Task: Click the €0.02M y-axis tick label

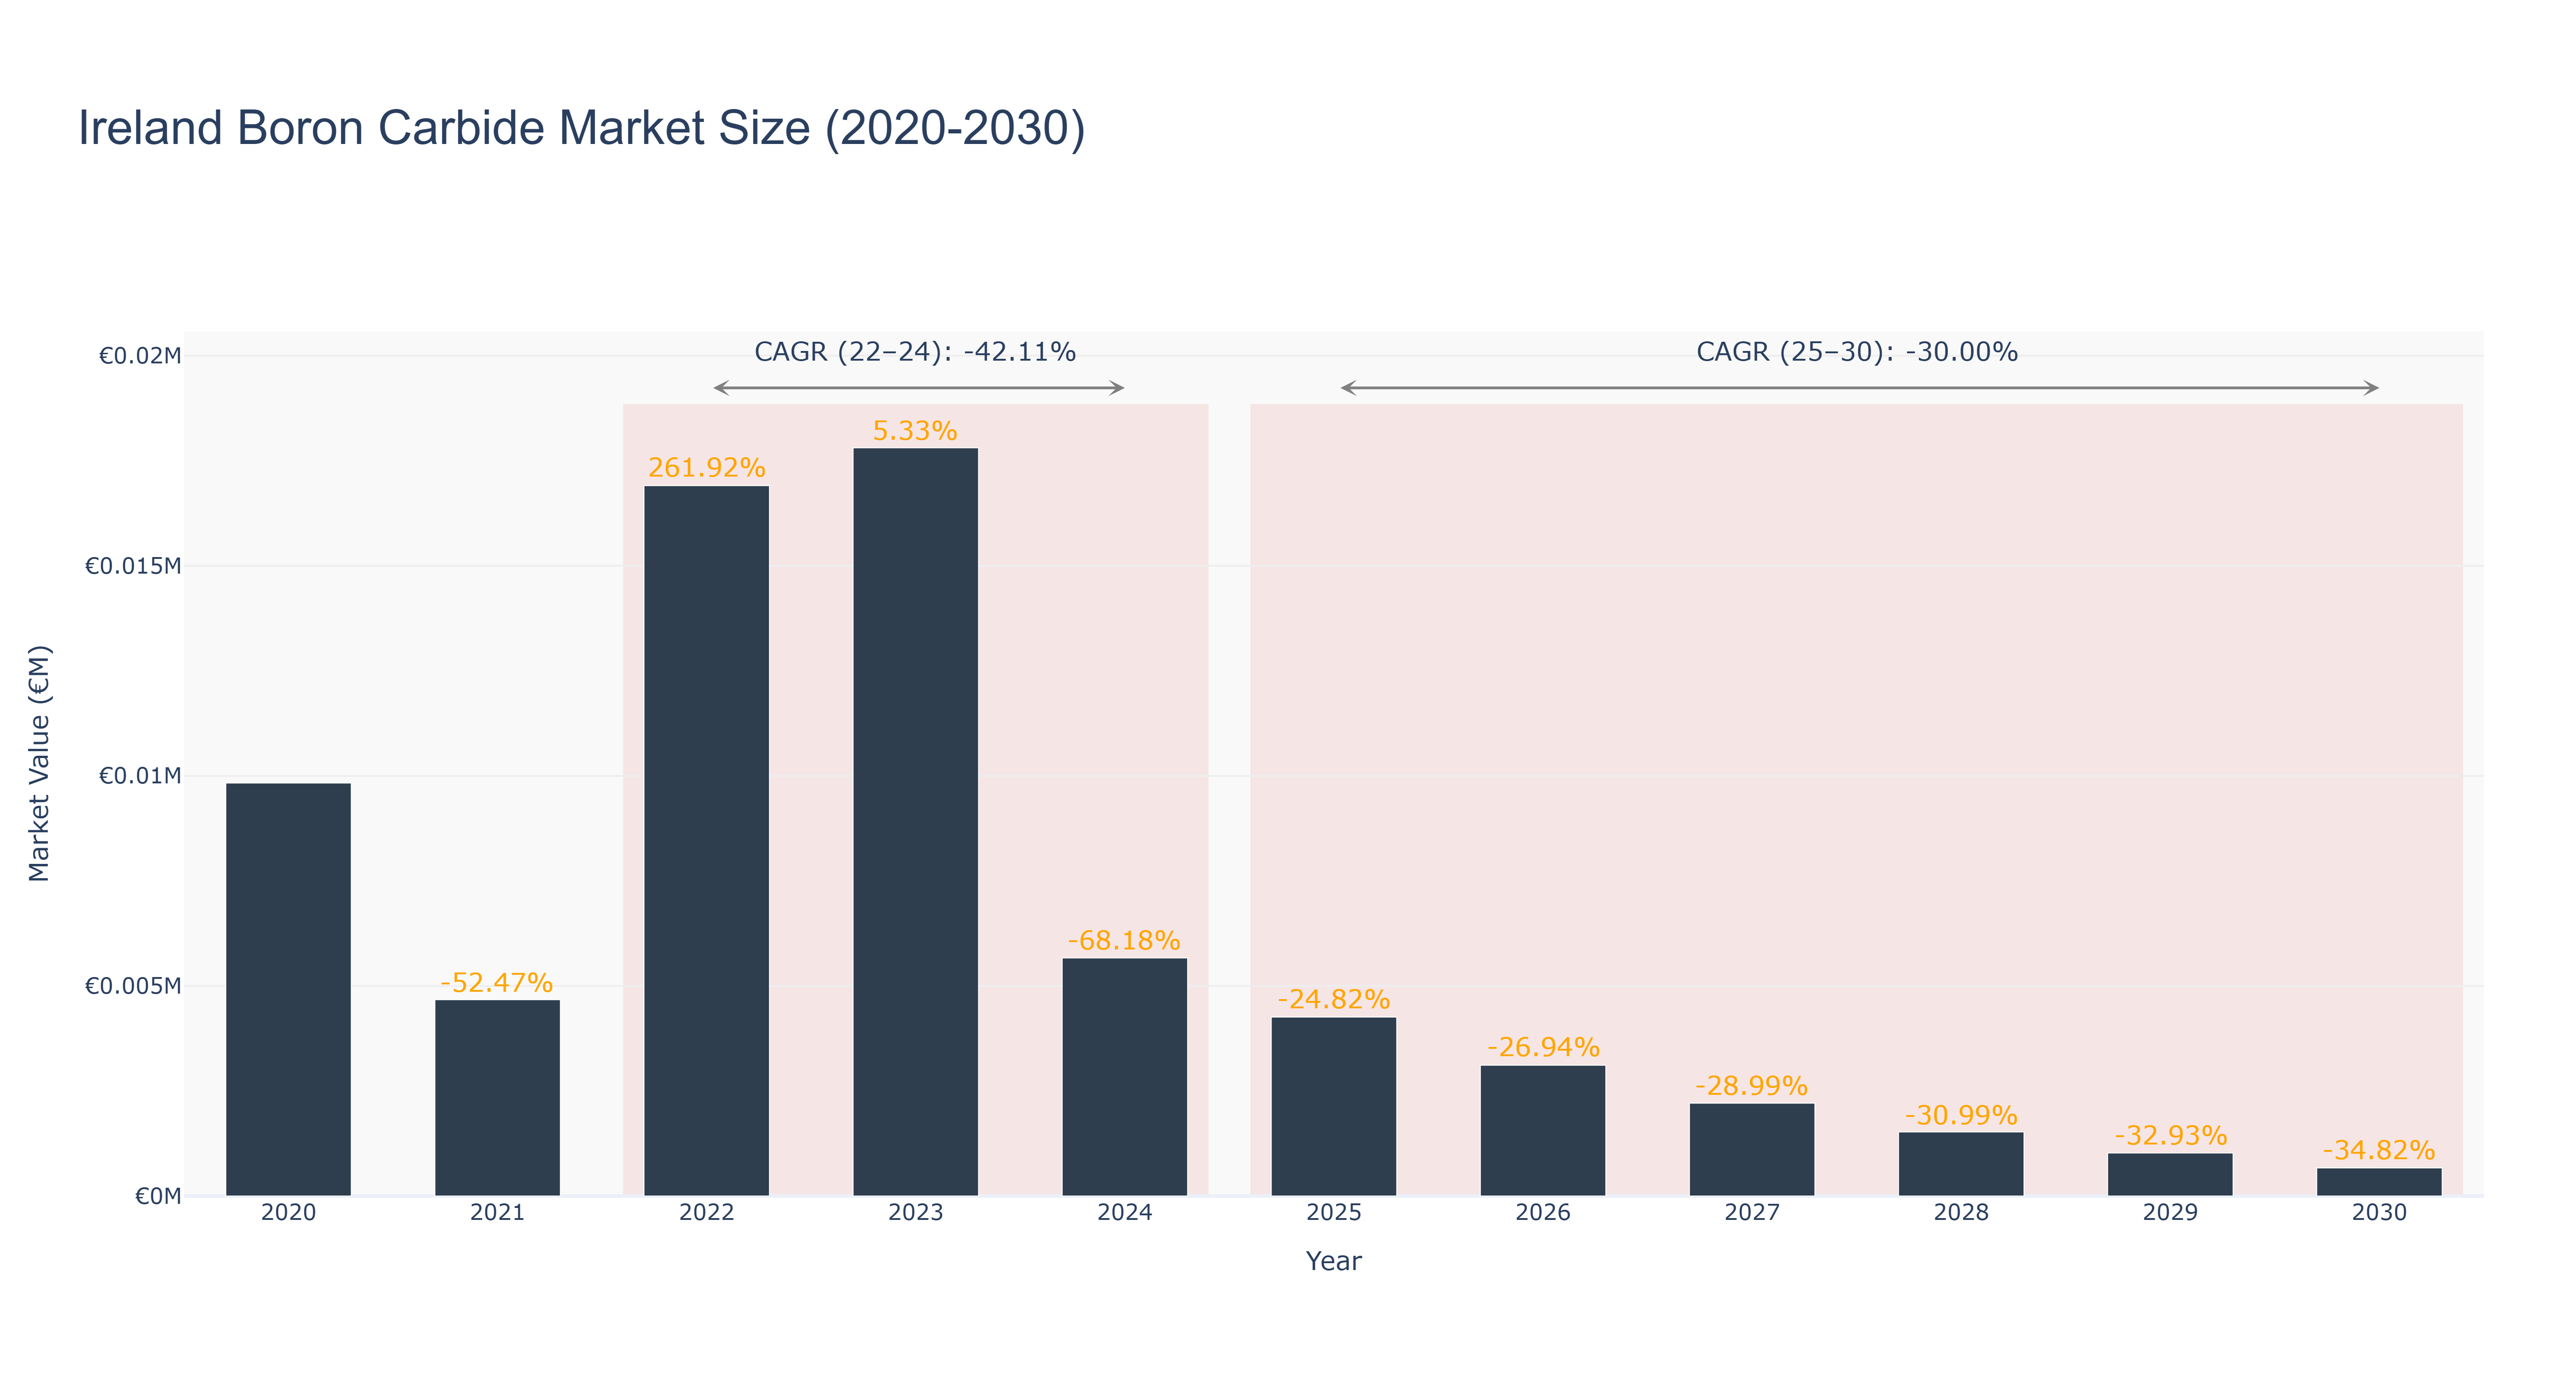Action: pos(140,355)
